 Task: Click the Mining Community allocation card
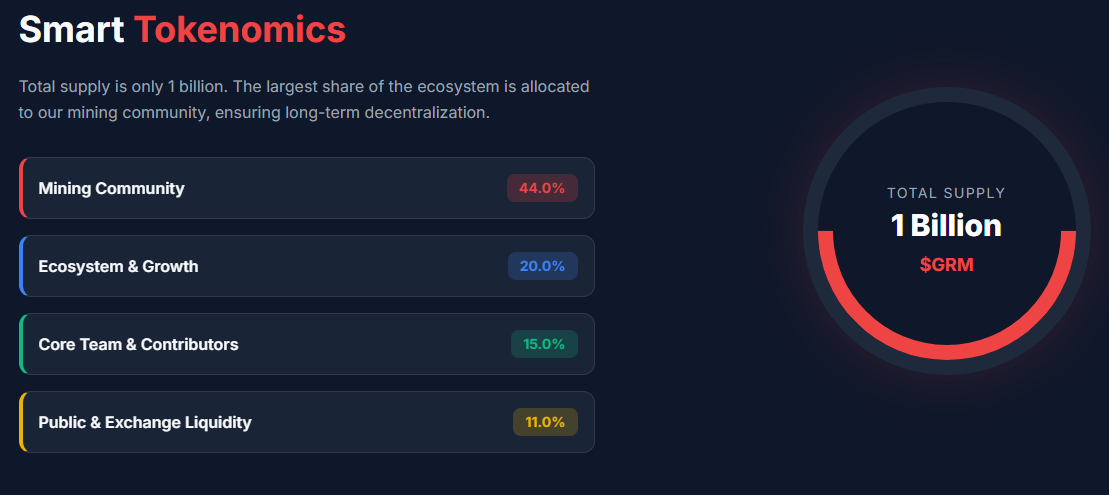click(306, 188)
